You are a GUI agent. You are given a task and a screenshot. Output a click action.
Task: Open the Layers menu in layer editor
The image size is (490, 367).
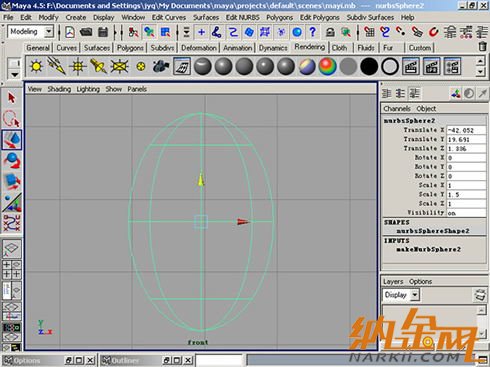pos(393,281)
